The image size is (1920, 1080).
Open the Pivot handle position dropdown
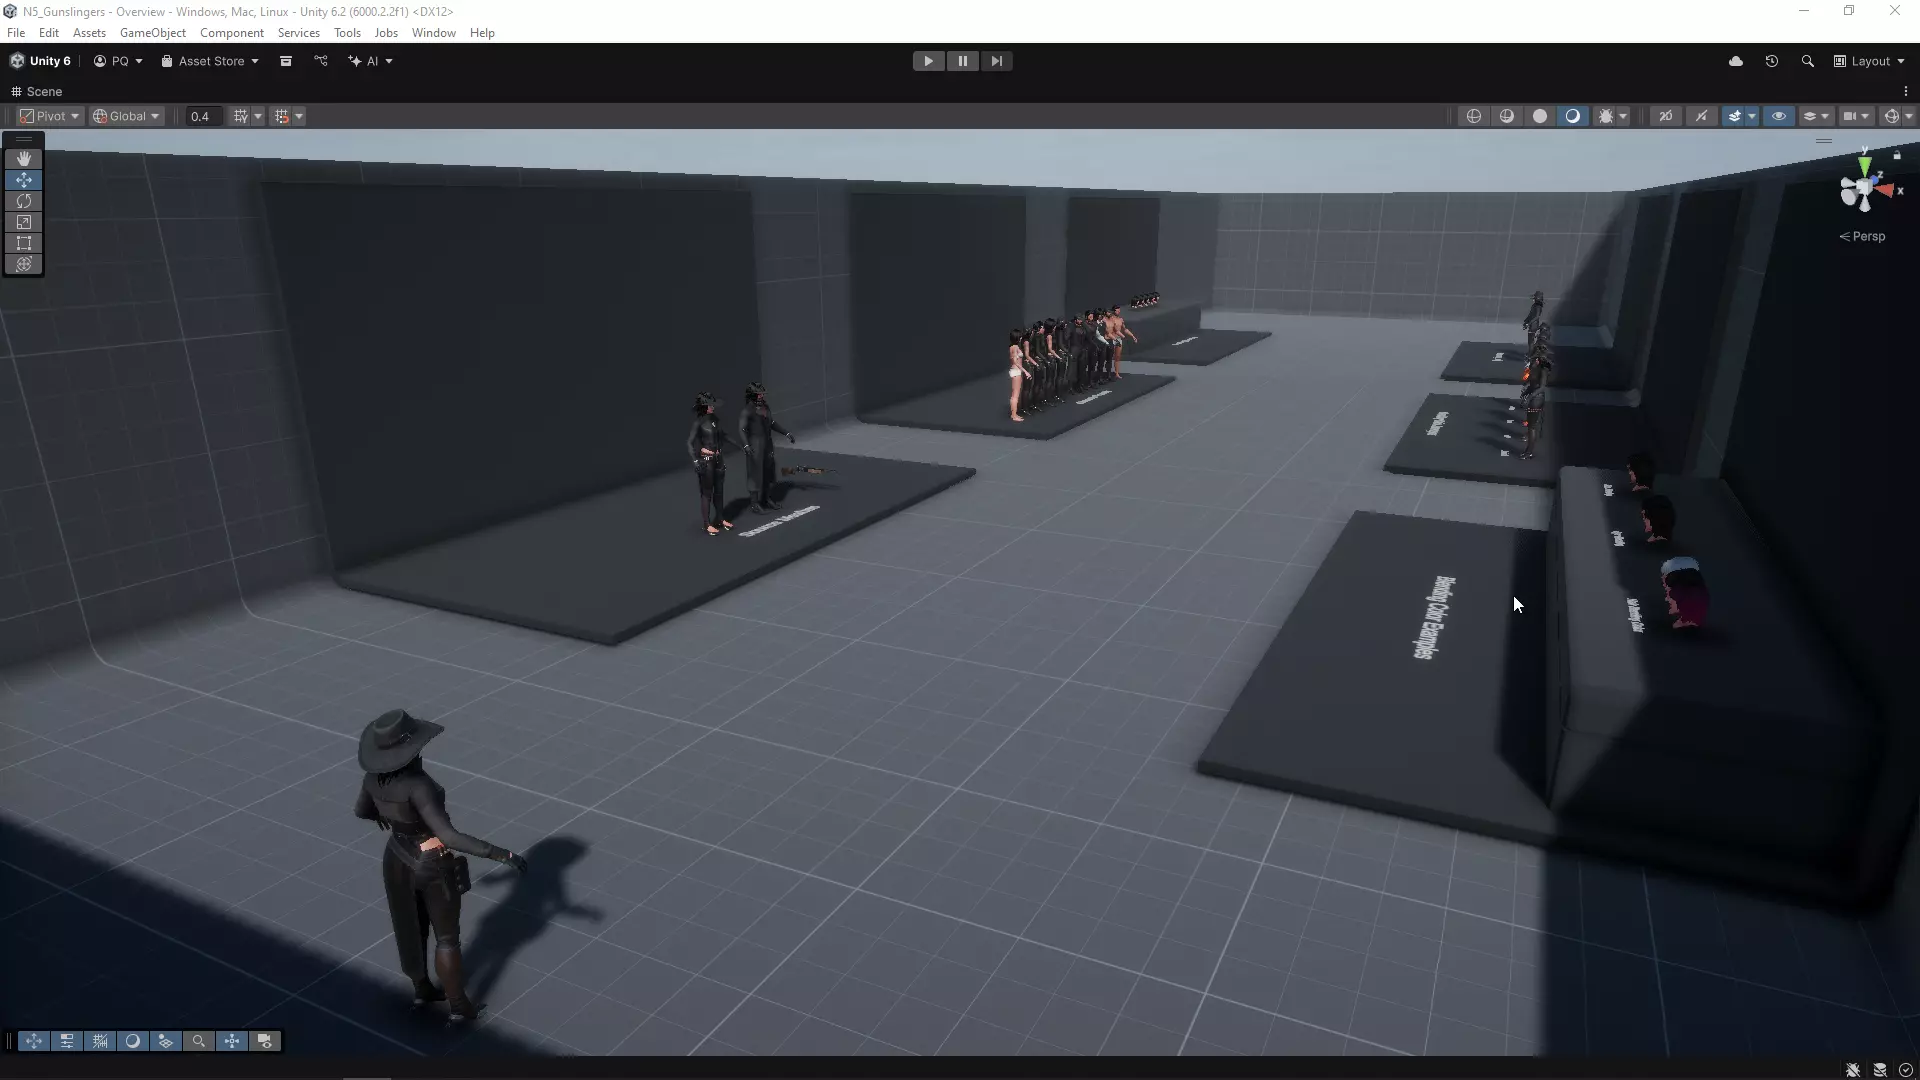pyautogui.click(x=50, y=116)
